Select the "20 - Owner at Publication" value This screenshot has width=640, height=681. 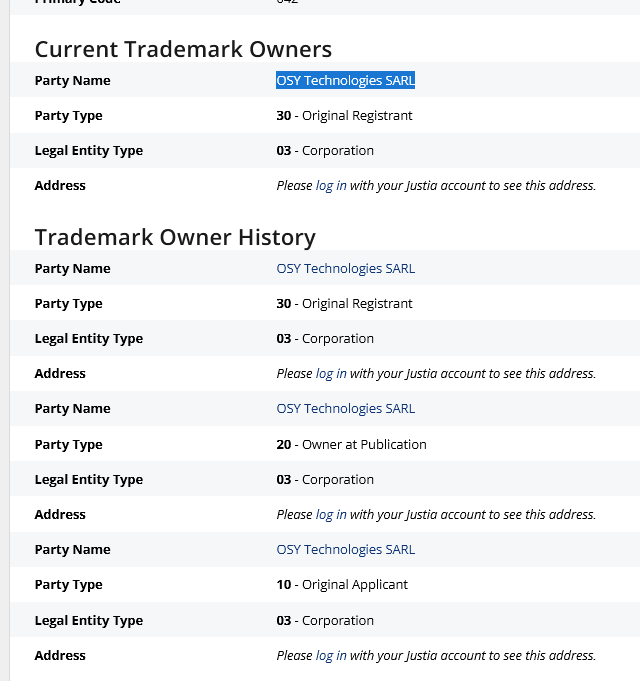pos(351,444)
